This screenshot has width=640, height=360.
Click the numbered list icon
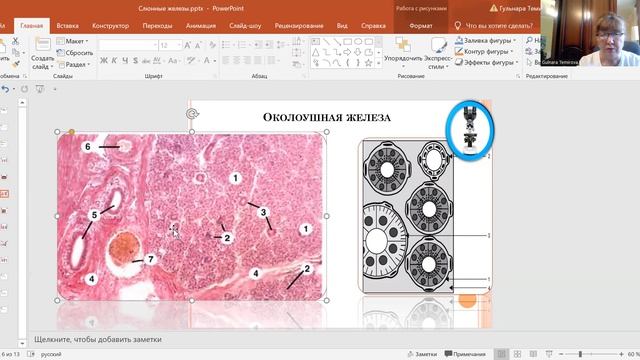[242, 44]
